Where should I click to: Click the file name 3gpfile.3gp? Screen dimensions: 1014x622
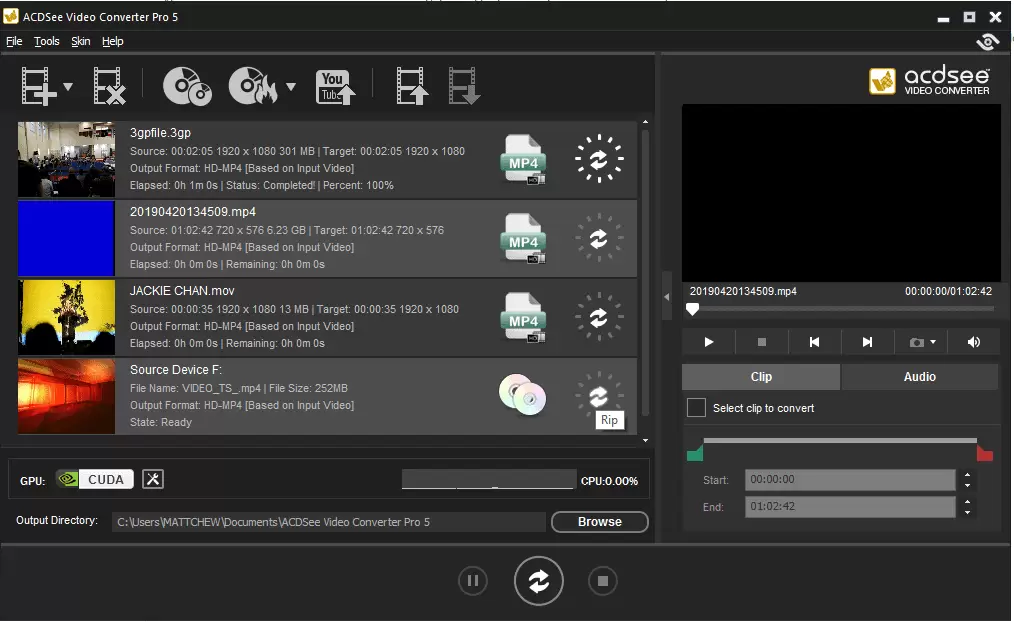click(160, 133)
